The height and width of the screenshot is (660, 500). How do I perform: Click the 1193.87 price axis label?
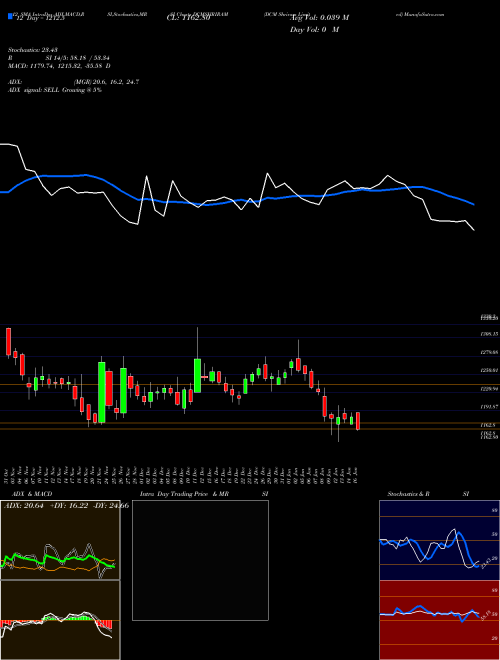click(x=489, y=407)
